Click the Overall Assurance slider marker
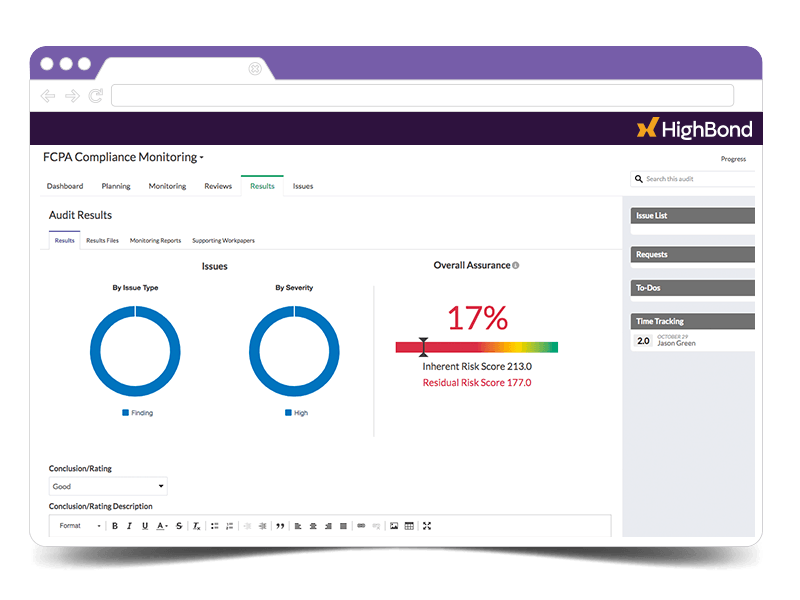Viewport: 800px width, 600px height. 423,347
